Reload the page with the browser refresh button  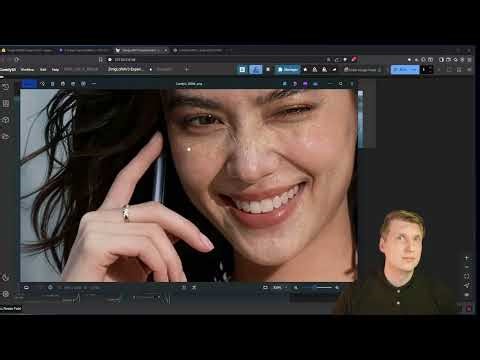click(17, 60)
